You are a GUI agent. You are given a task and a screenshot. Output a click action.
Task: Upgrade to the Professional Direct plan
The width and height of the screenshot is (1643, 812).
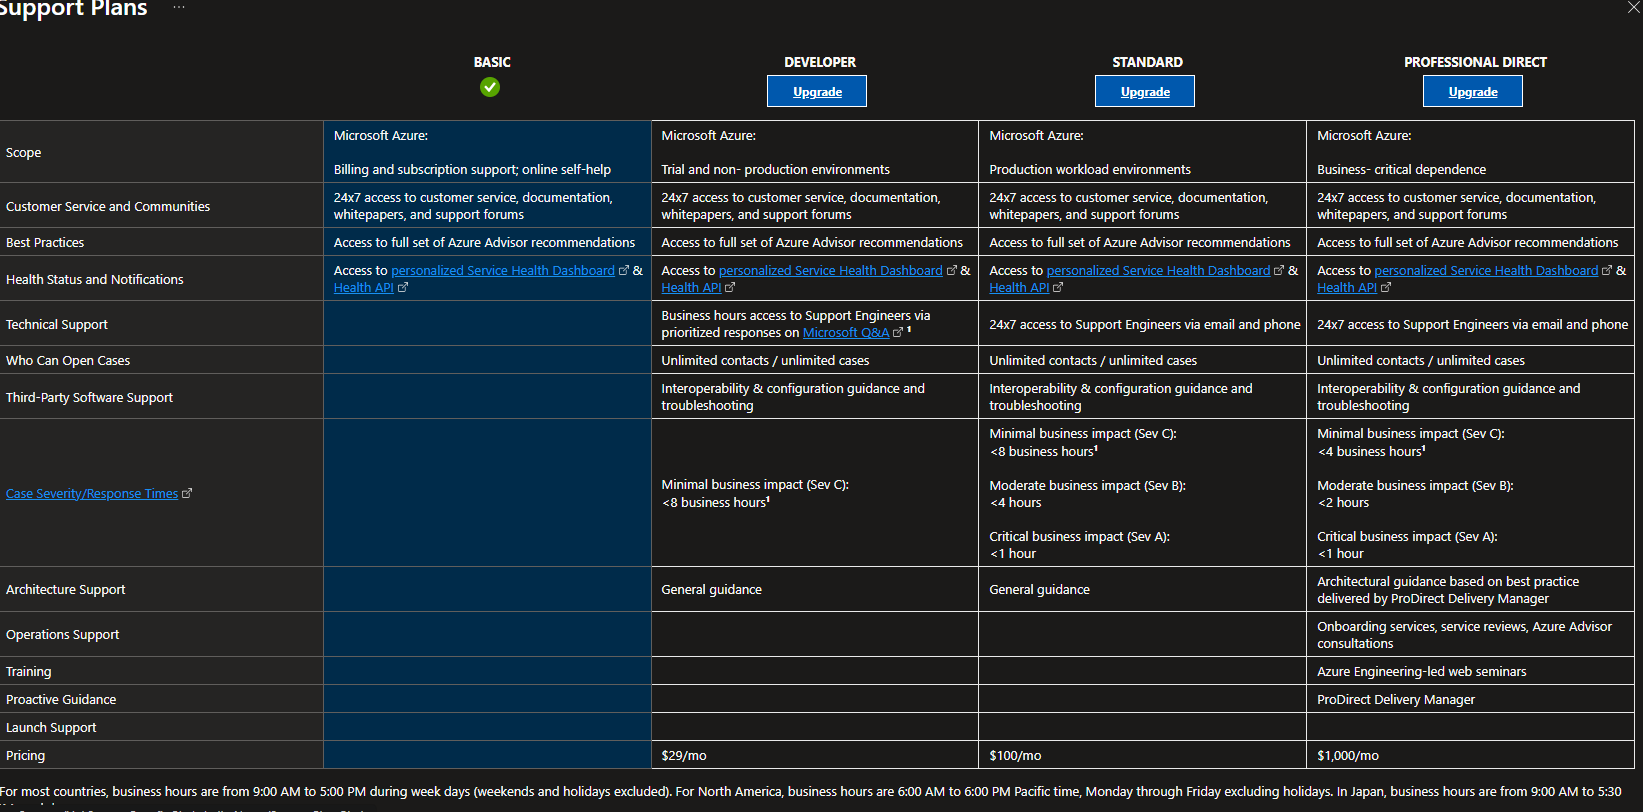tap(1473, 92)
